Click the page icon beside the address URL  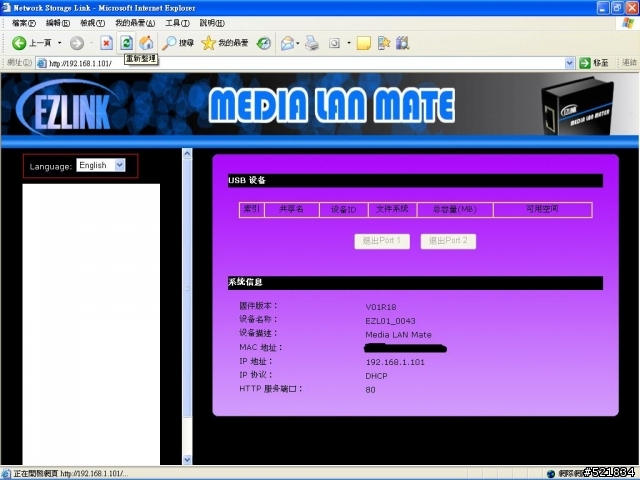click(x=42, y=63)
